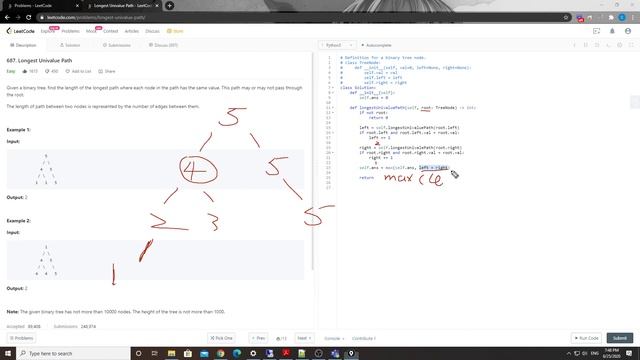
Task: Open the Store link
Action: (175, 31)
